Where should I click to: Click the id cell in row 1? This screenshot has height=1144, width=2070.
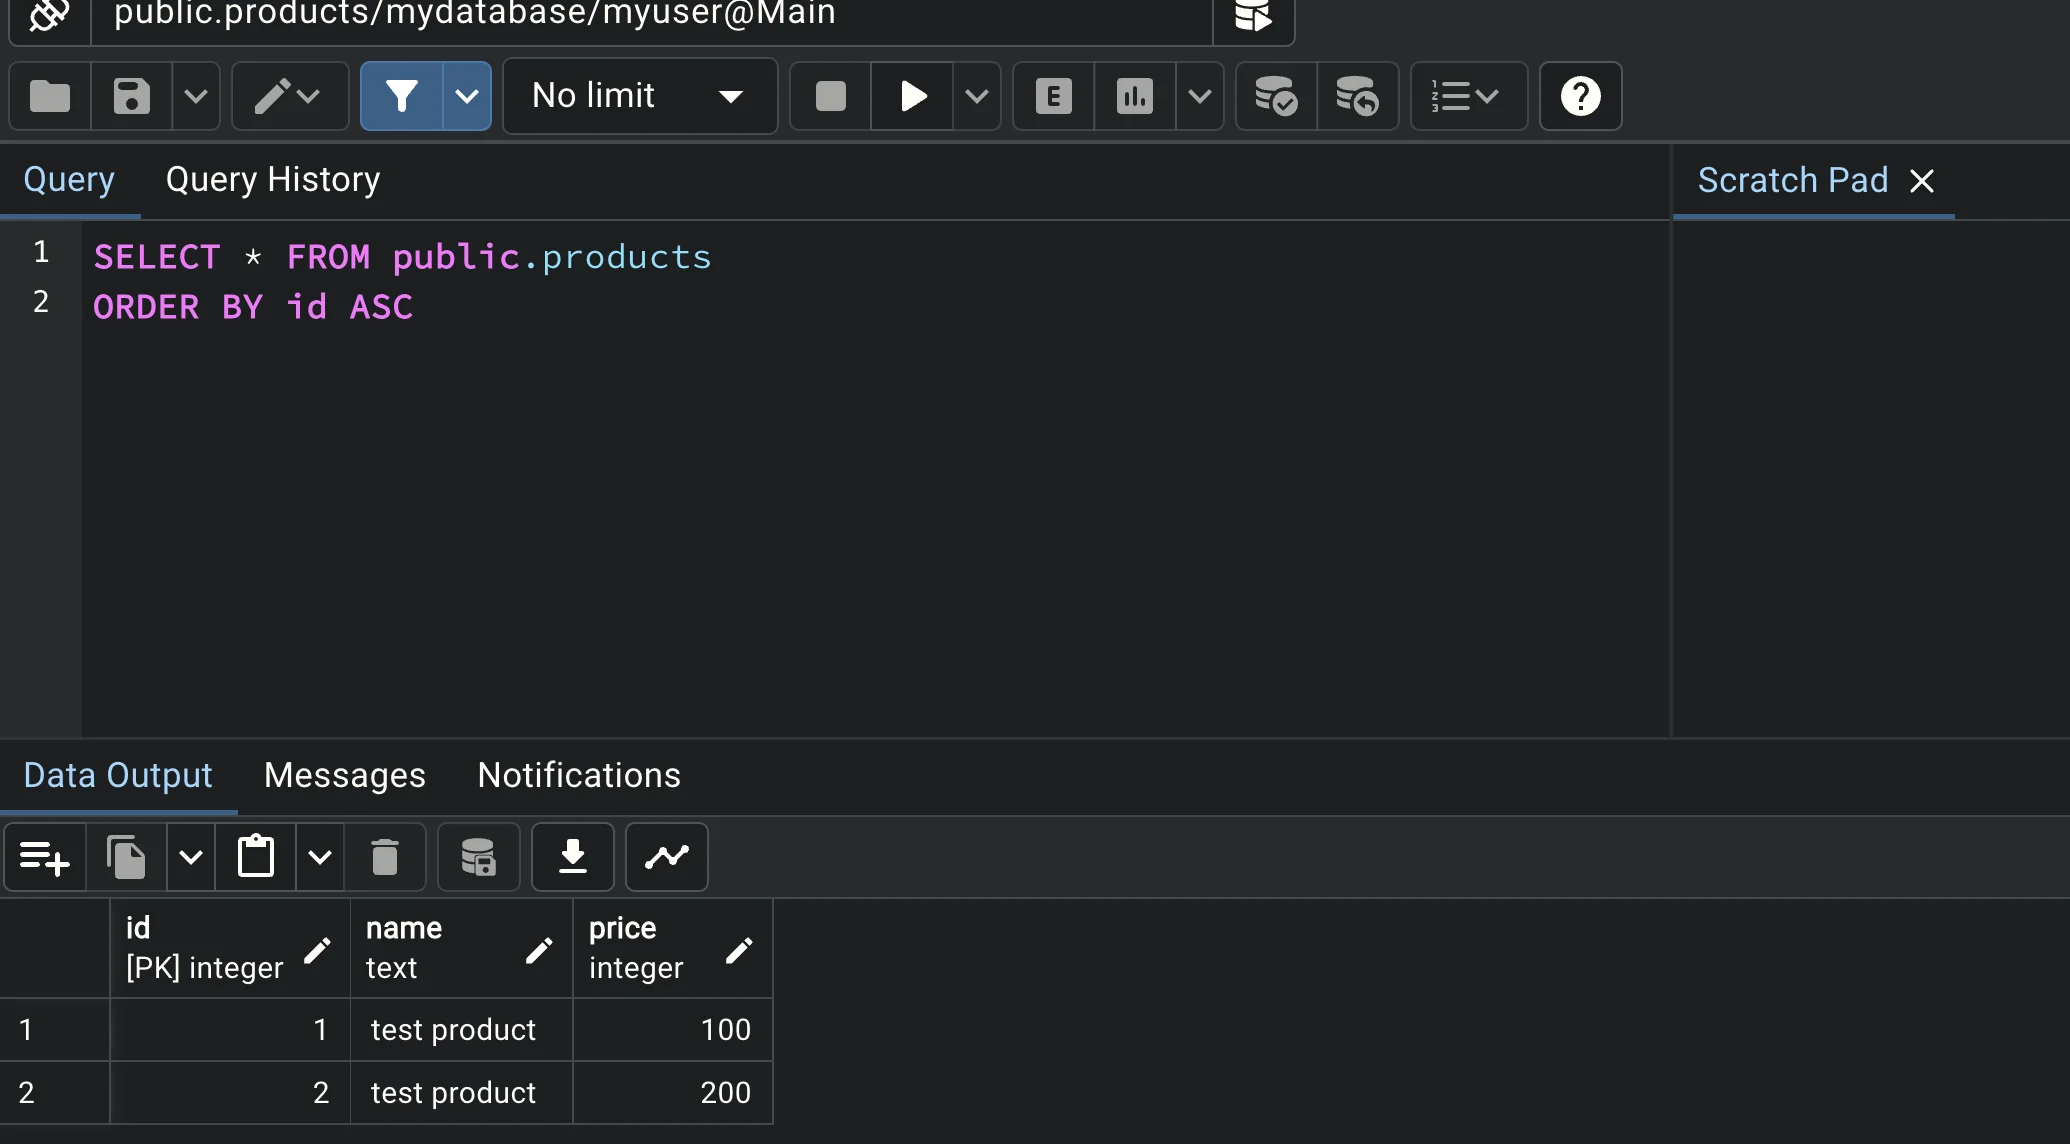pyautogui.click(x=230, y=1030)
